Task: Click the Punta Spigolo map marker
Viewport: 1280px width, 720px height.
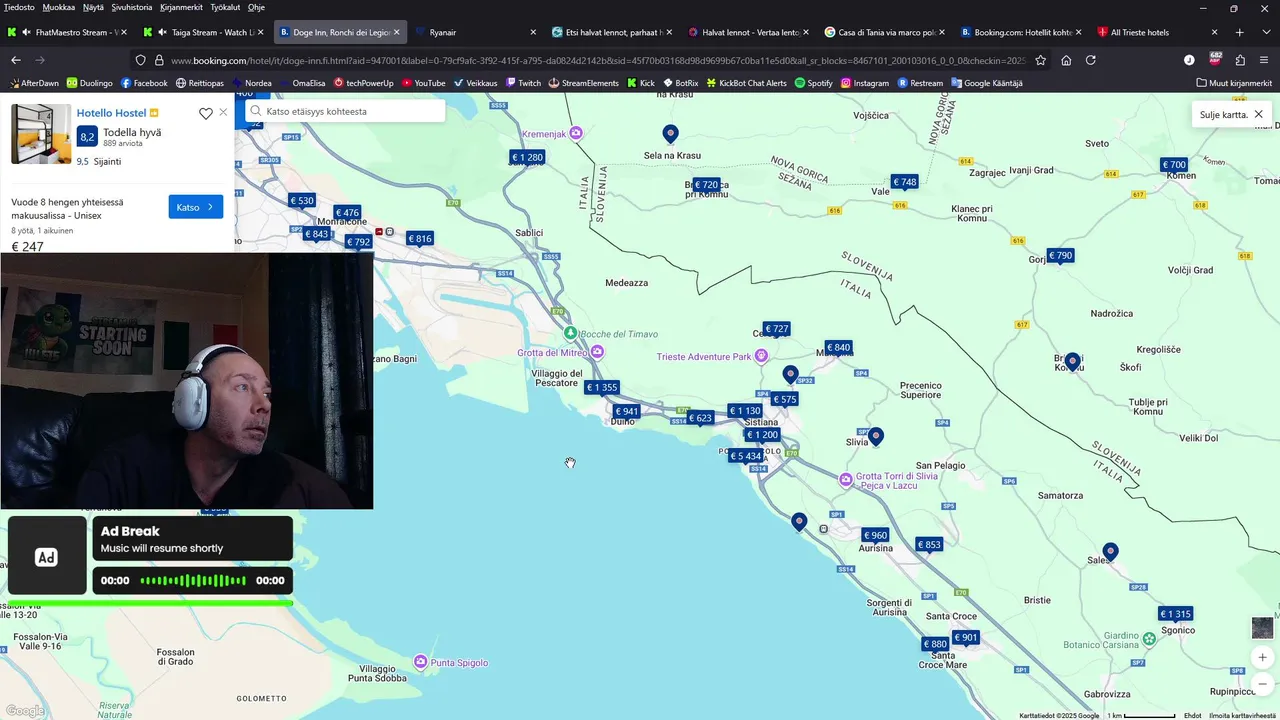Action: (x=421, y=662)
